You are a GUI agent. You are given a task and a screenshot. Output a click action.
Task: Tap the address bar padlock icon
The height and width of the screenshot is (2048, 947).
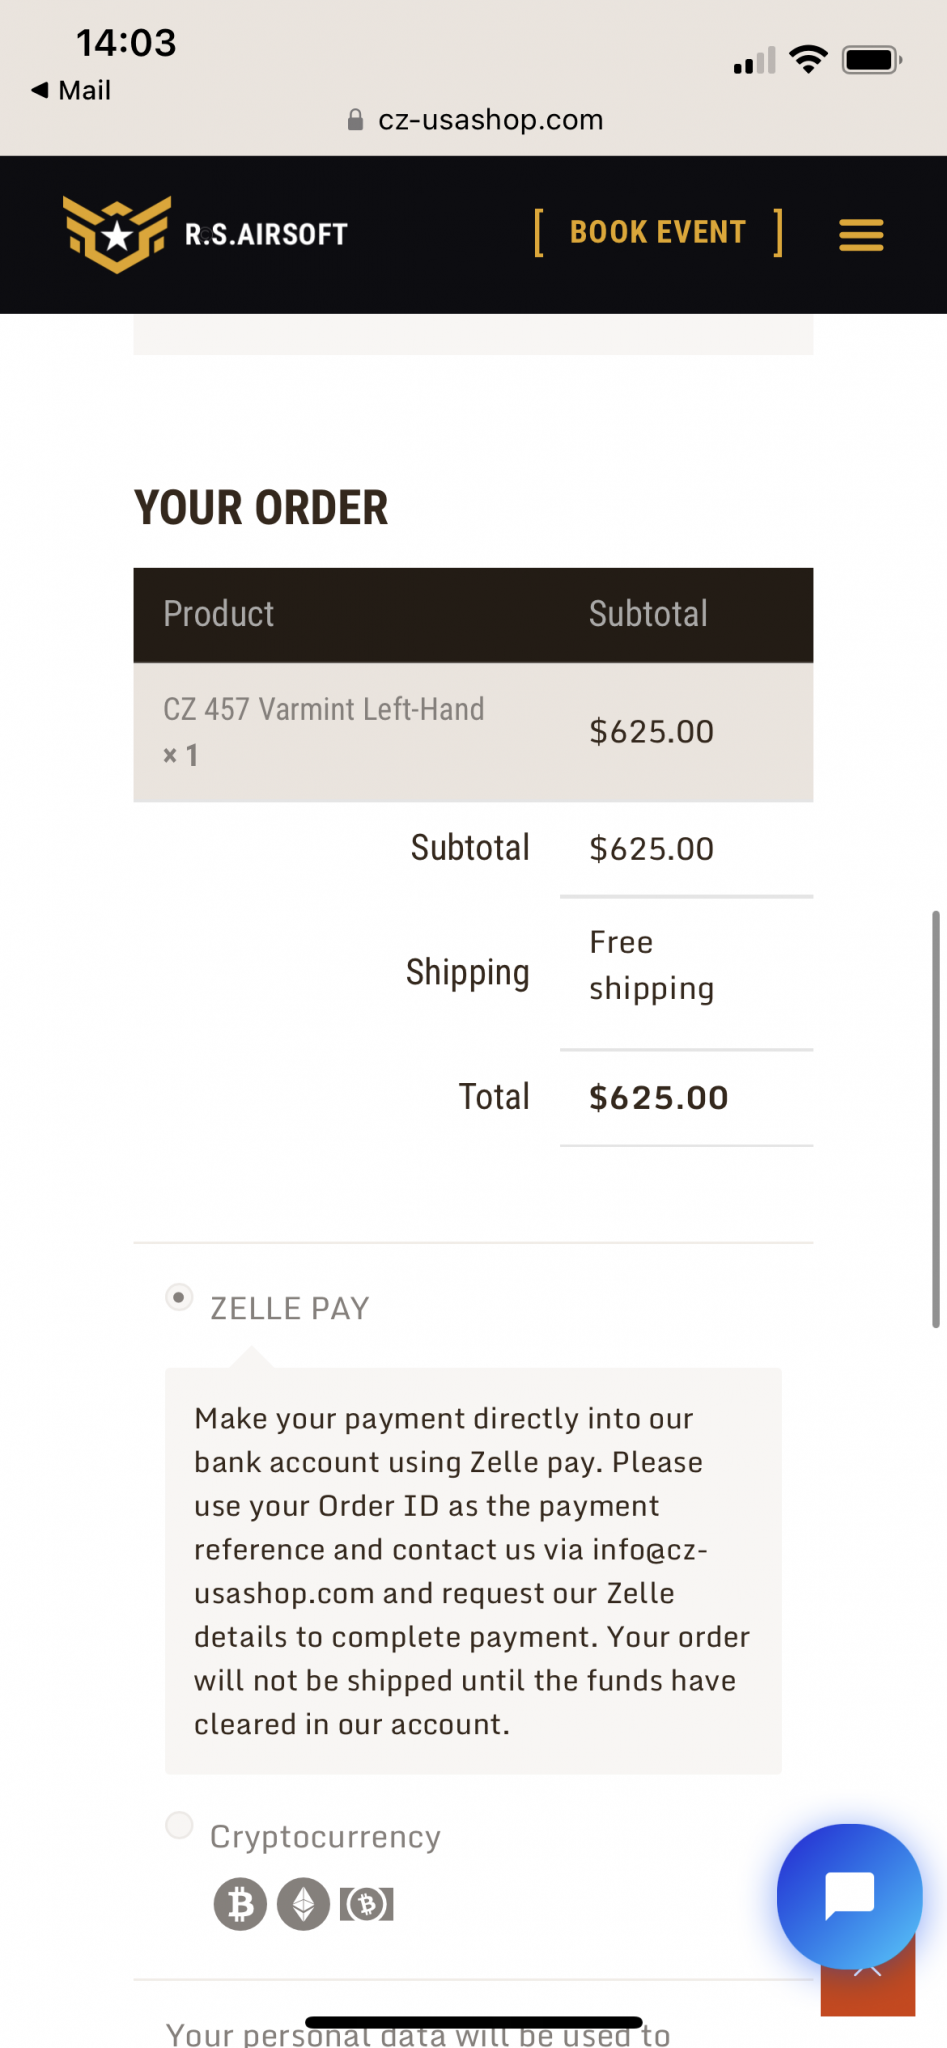[355, 120]
